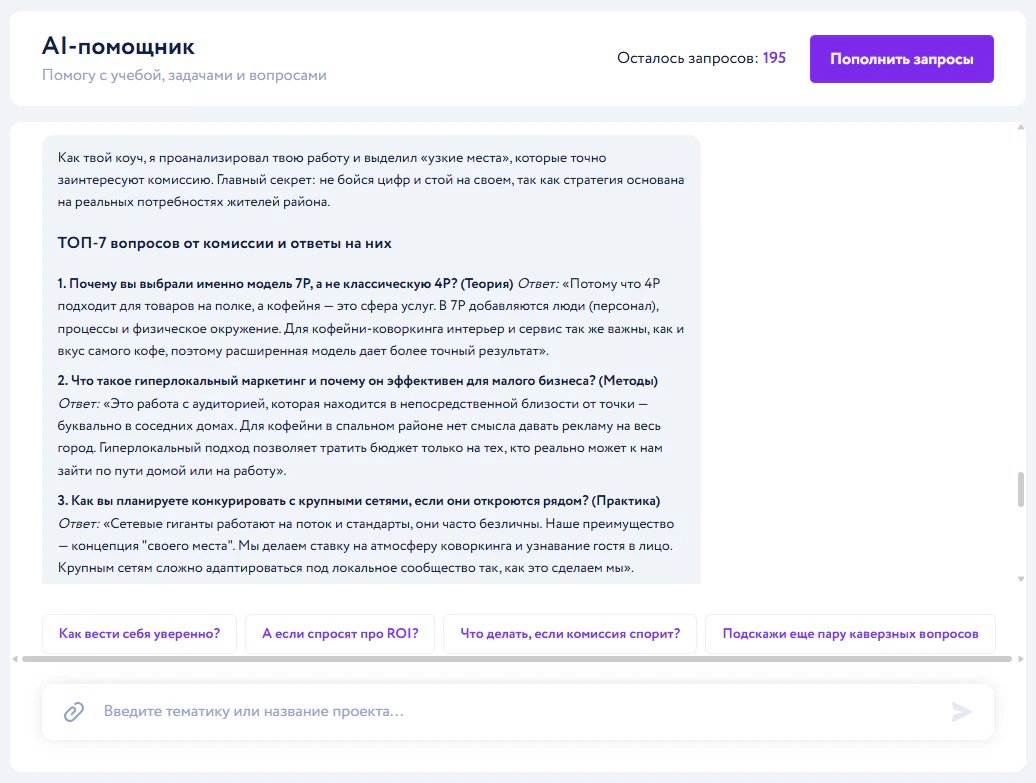Click question 1 about model 7P
Image resolution: width=1036 pixels, height=783 pixels.
point(285,283)
